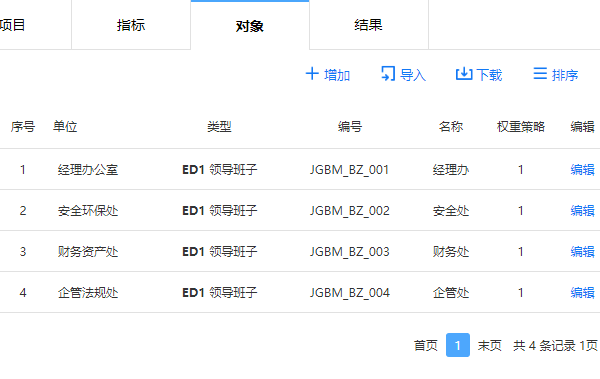Click the plus icon for 增加
This screenshot has width=600, height=379.
[x=312, y=74]
